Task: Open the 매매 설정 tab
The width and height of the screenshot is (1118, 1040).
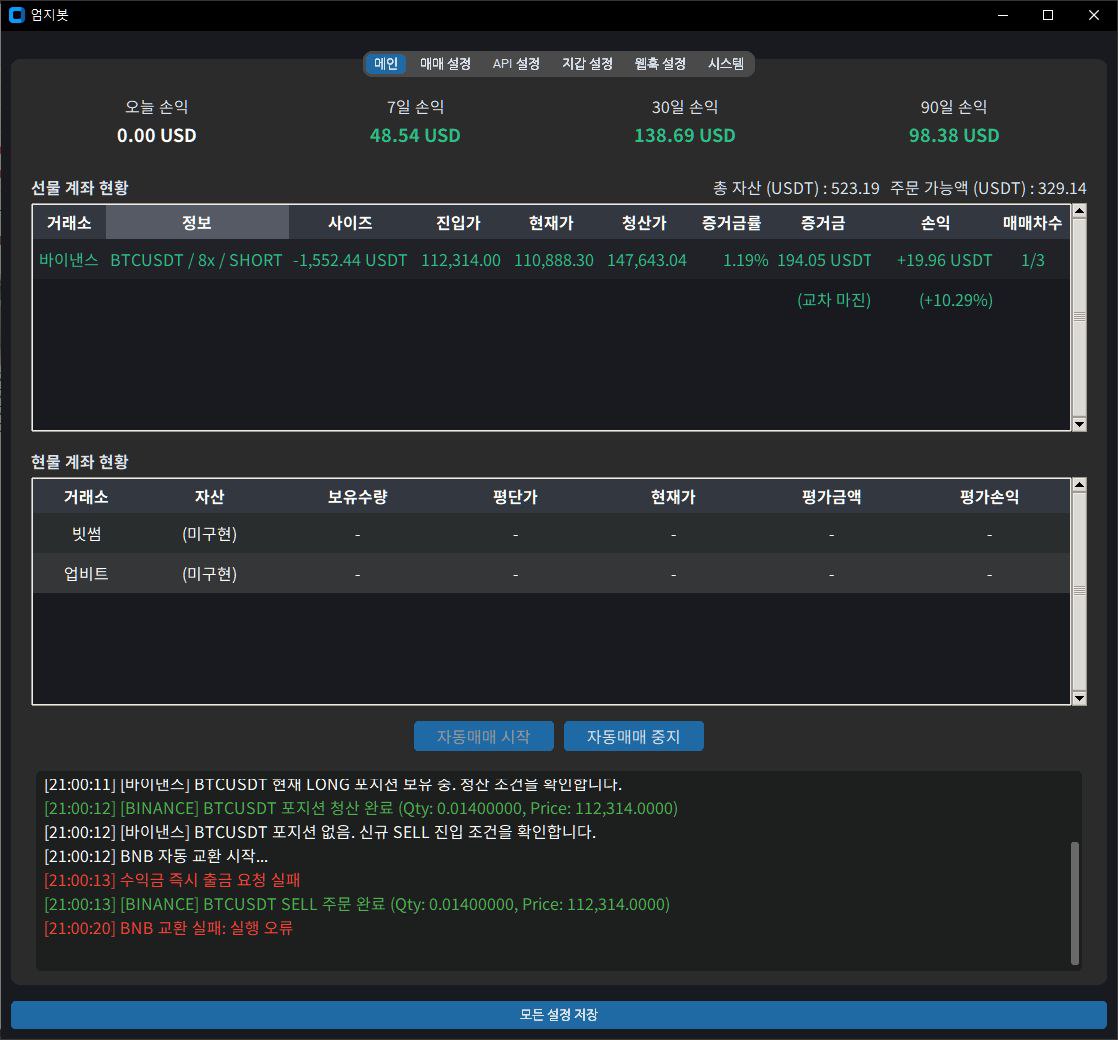Action: [445, 64]
